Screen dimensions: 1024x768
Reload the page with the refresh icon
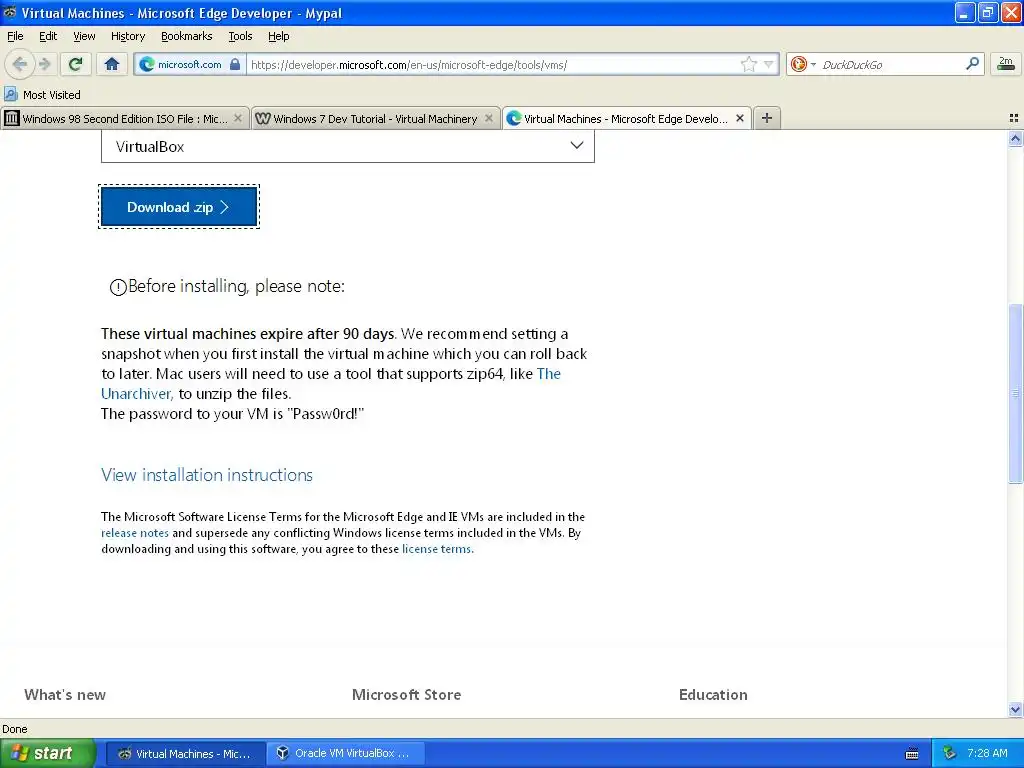pos(75,64)
